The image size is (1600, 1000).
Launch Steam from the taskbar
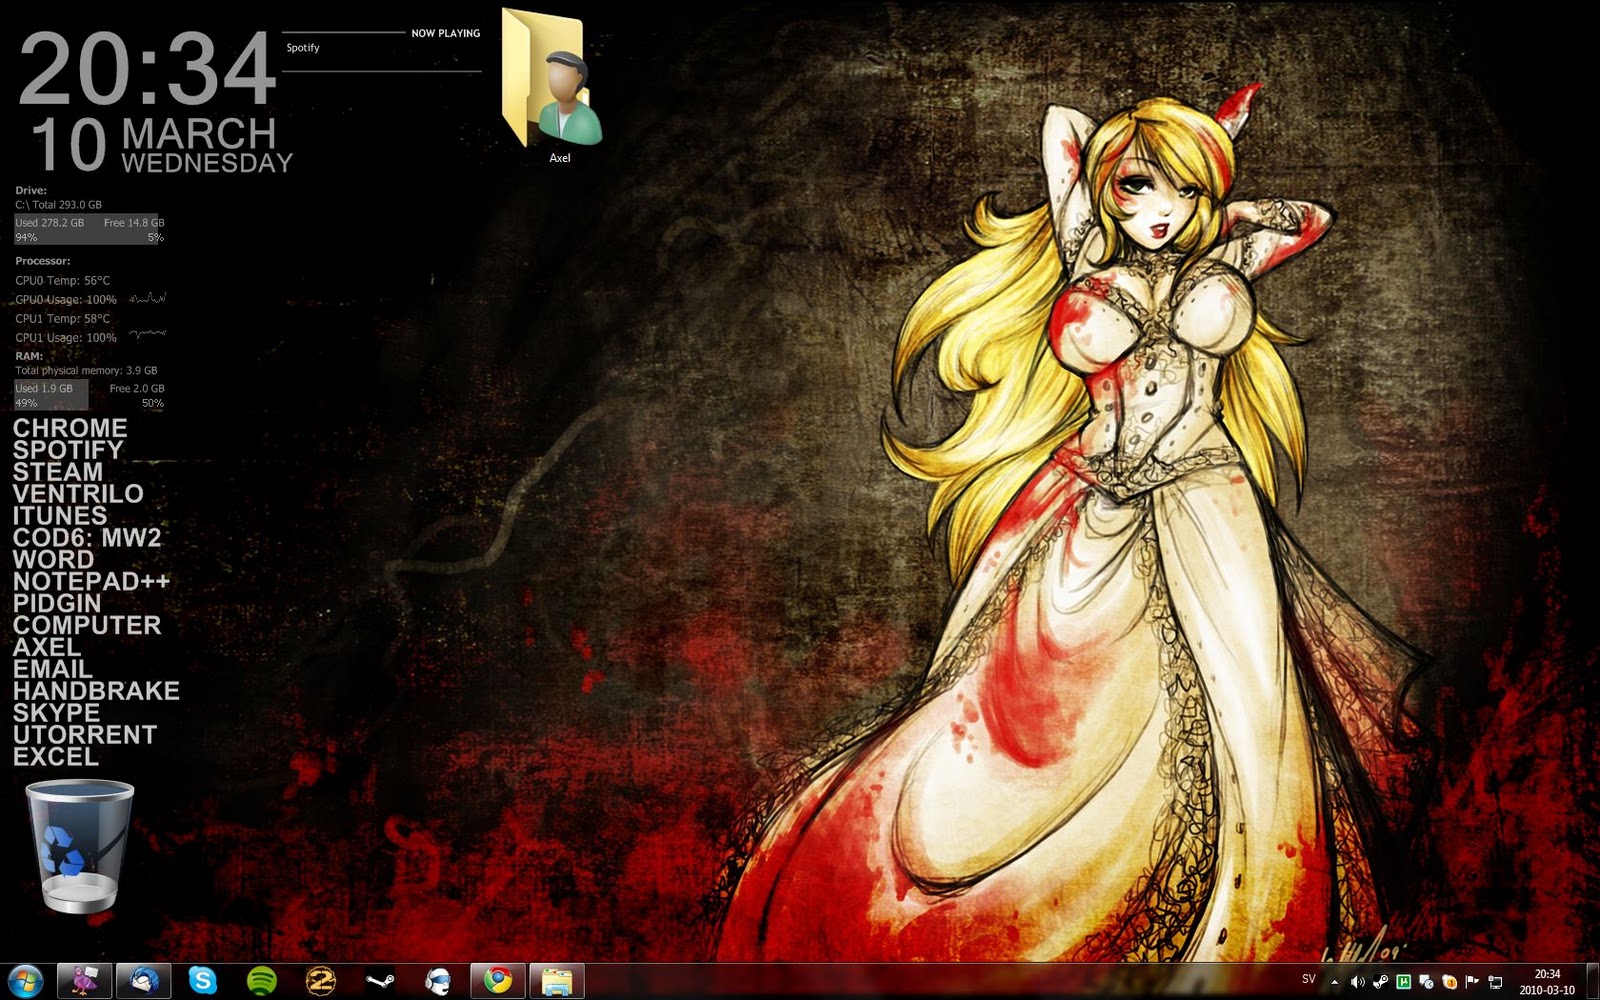[380, 981]
